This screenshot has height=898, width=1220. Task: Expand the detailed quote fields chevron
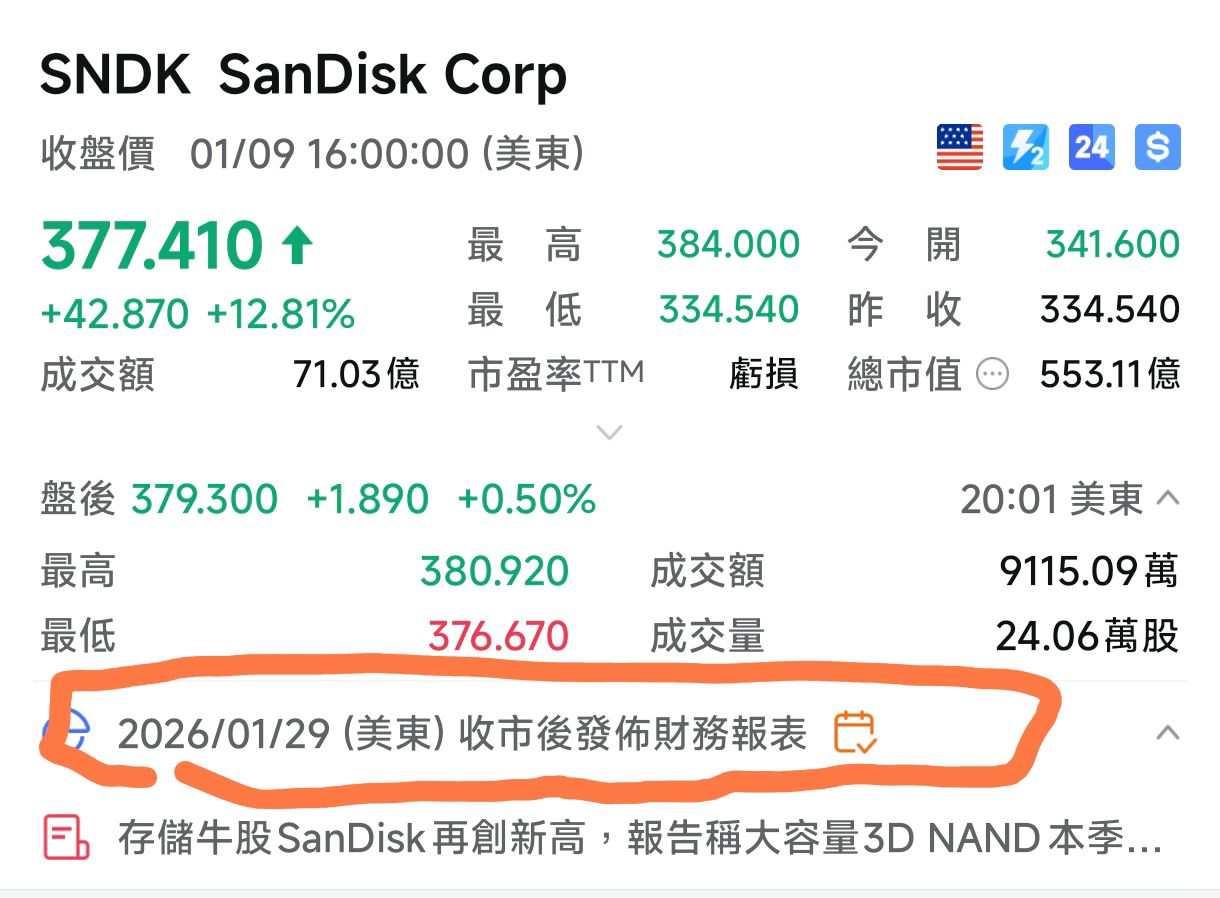tap(609, 432)
